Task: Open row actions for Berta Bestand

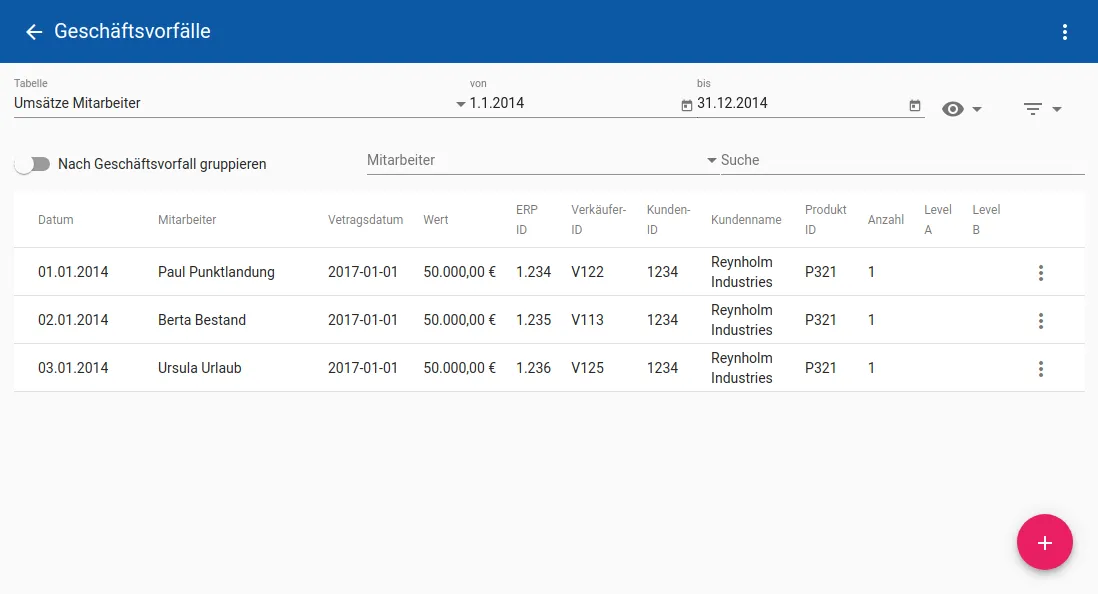Action: (x=1041, y=320)
